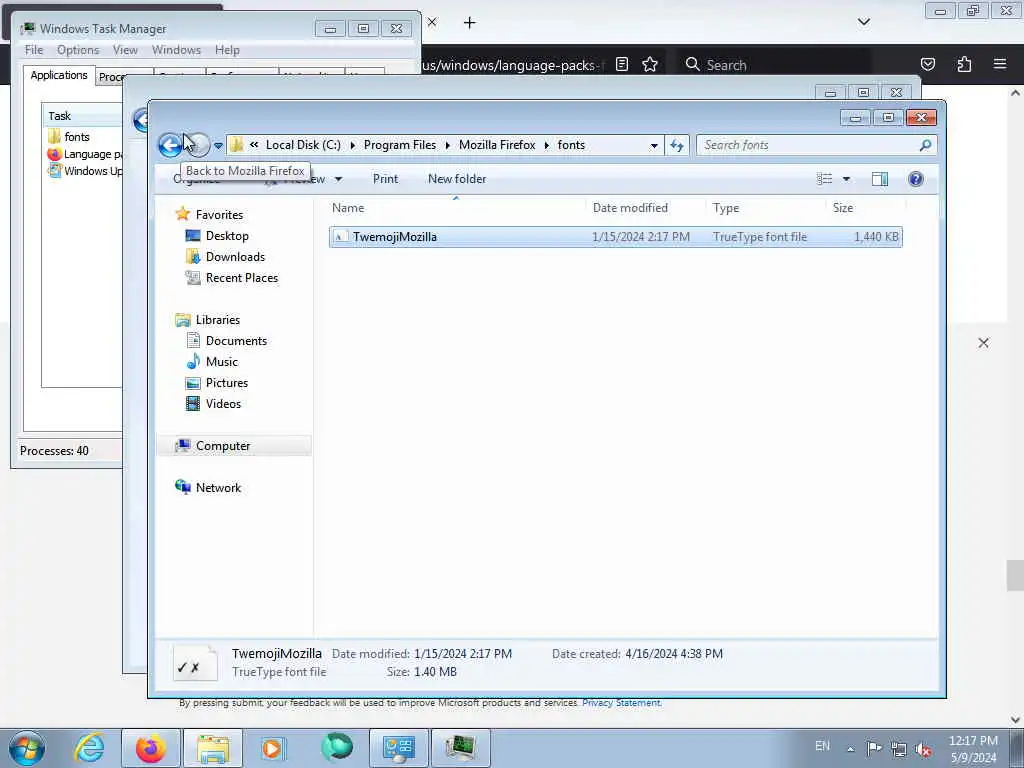Open Firefox extensions puzzle icon
This screenshot has height=768, width=1024.
click(964, 64)
